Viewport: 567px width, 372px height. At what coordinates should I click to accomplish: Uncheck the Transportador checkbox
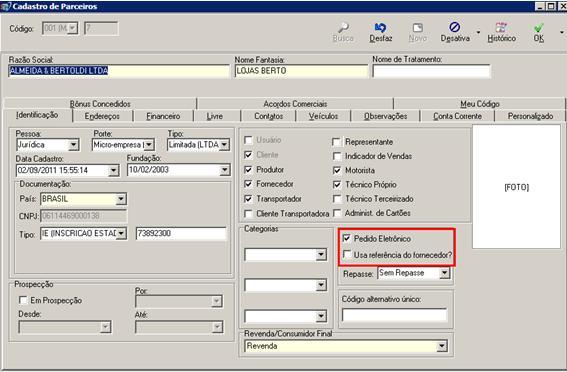click(248, 199)
